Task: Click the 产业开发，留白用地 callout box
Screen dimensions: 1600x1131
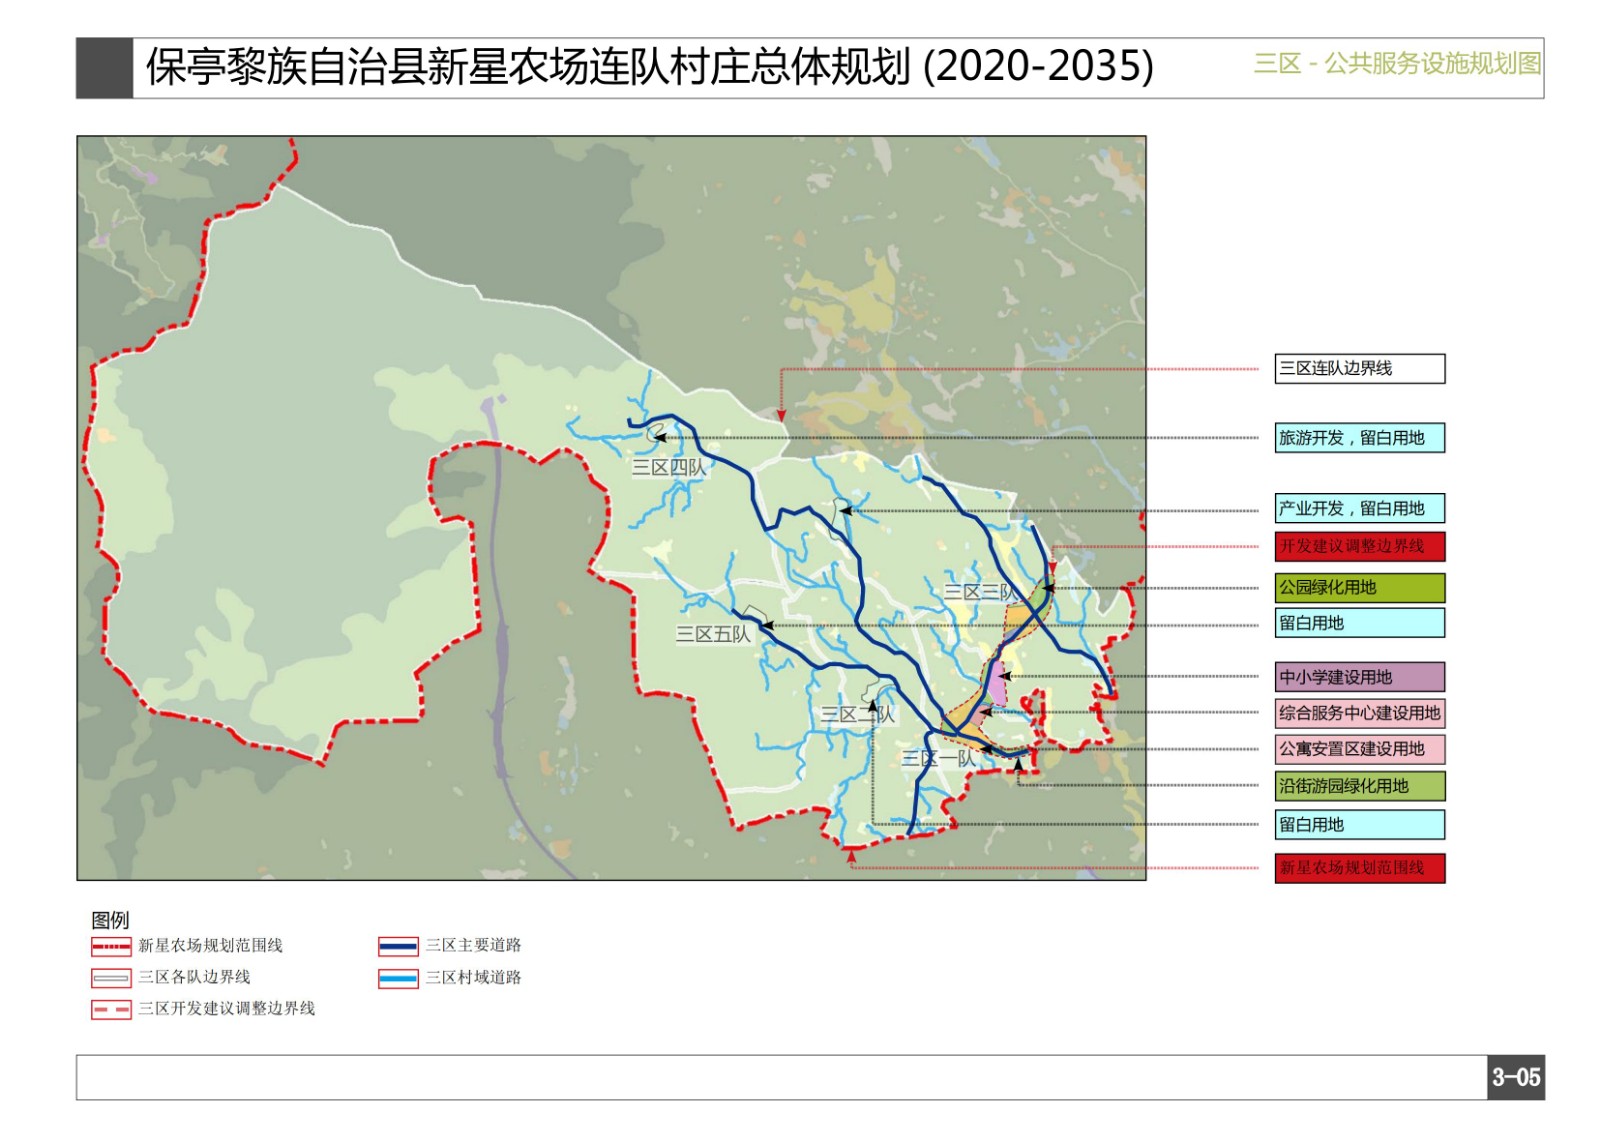Action: click(x=1359, y=509)
